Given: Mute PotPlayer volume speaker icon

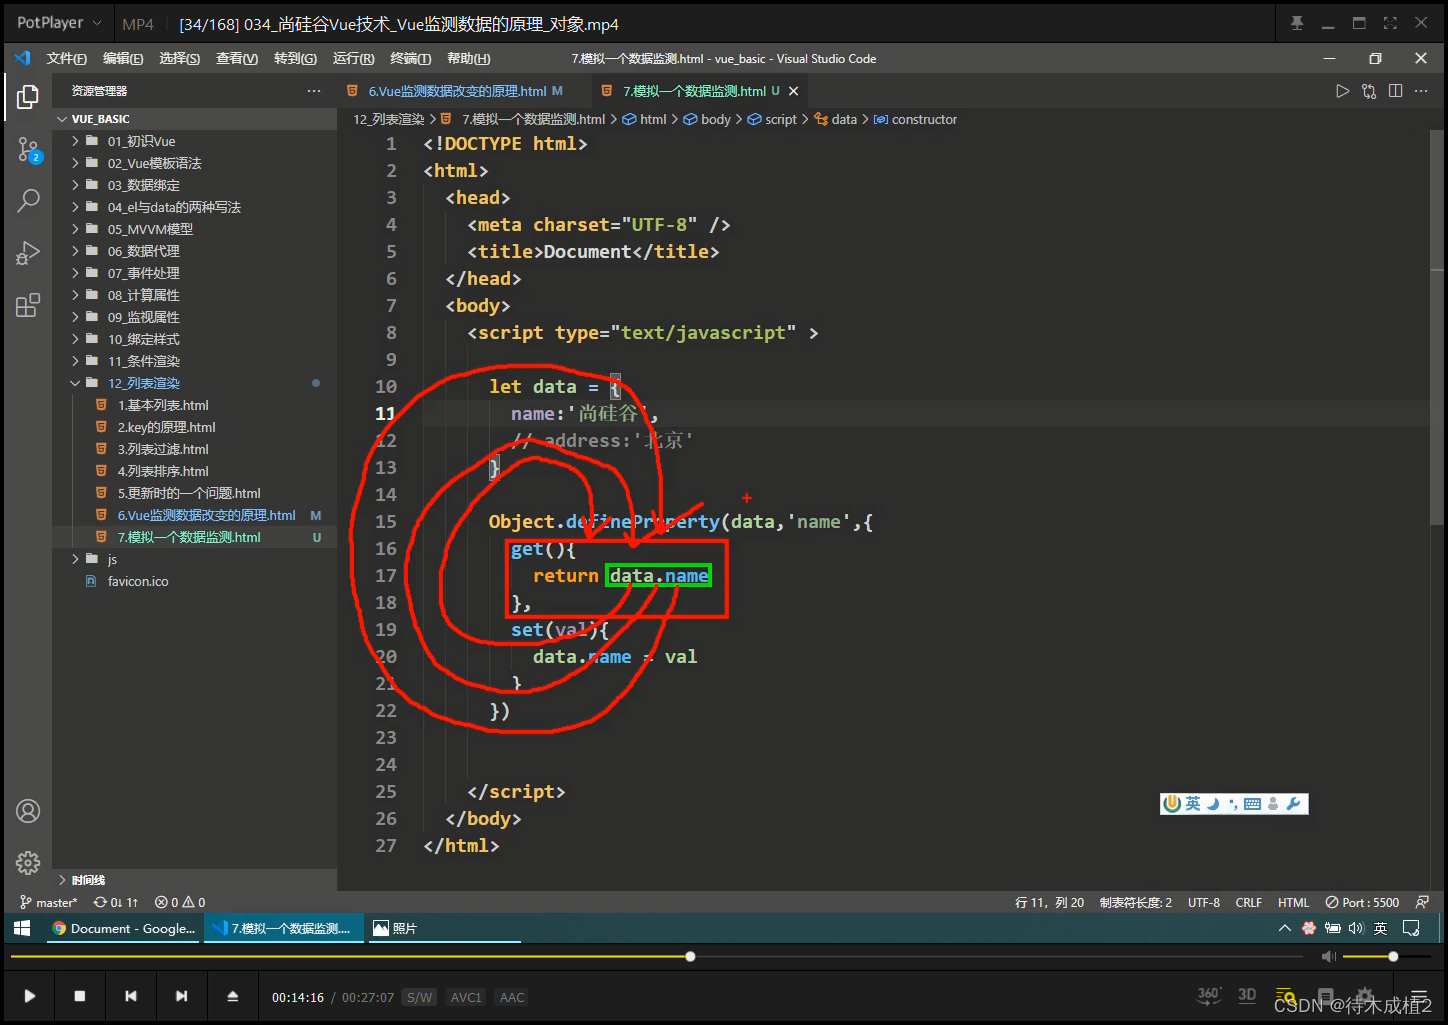Looking at the screenshot, I should (x=1329, y=957).
